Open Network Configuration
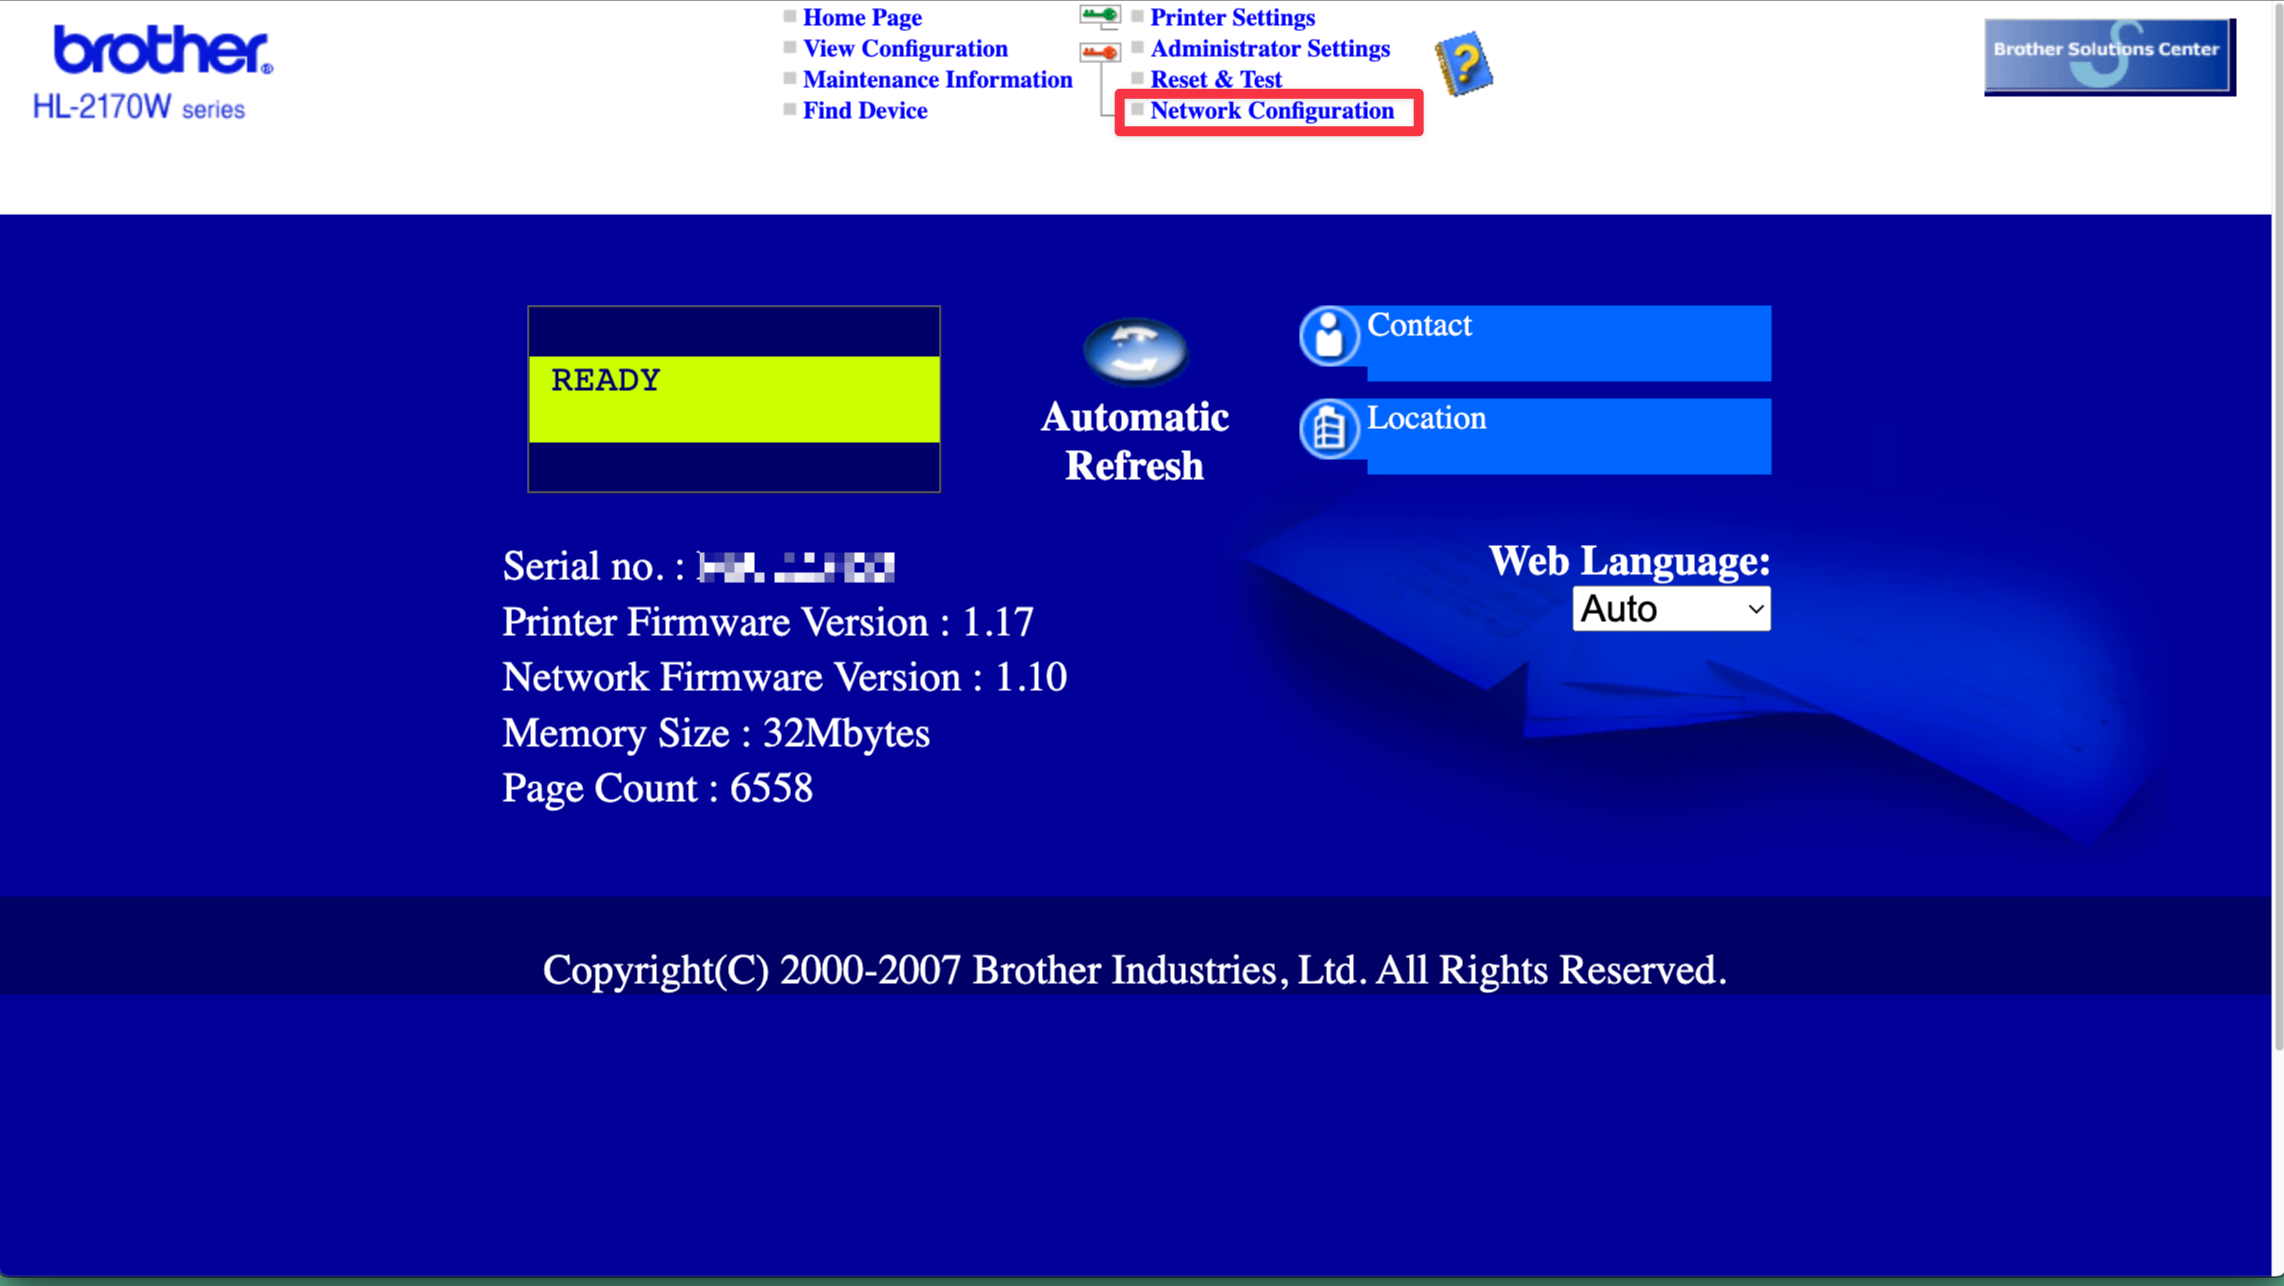Image resolution: width=2284 pixels, height=1286 pixels. click(x=1271, y=111)
